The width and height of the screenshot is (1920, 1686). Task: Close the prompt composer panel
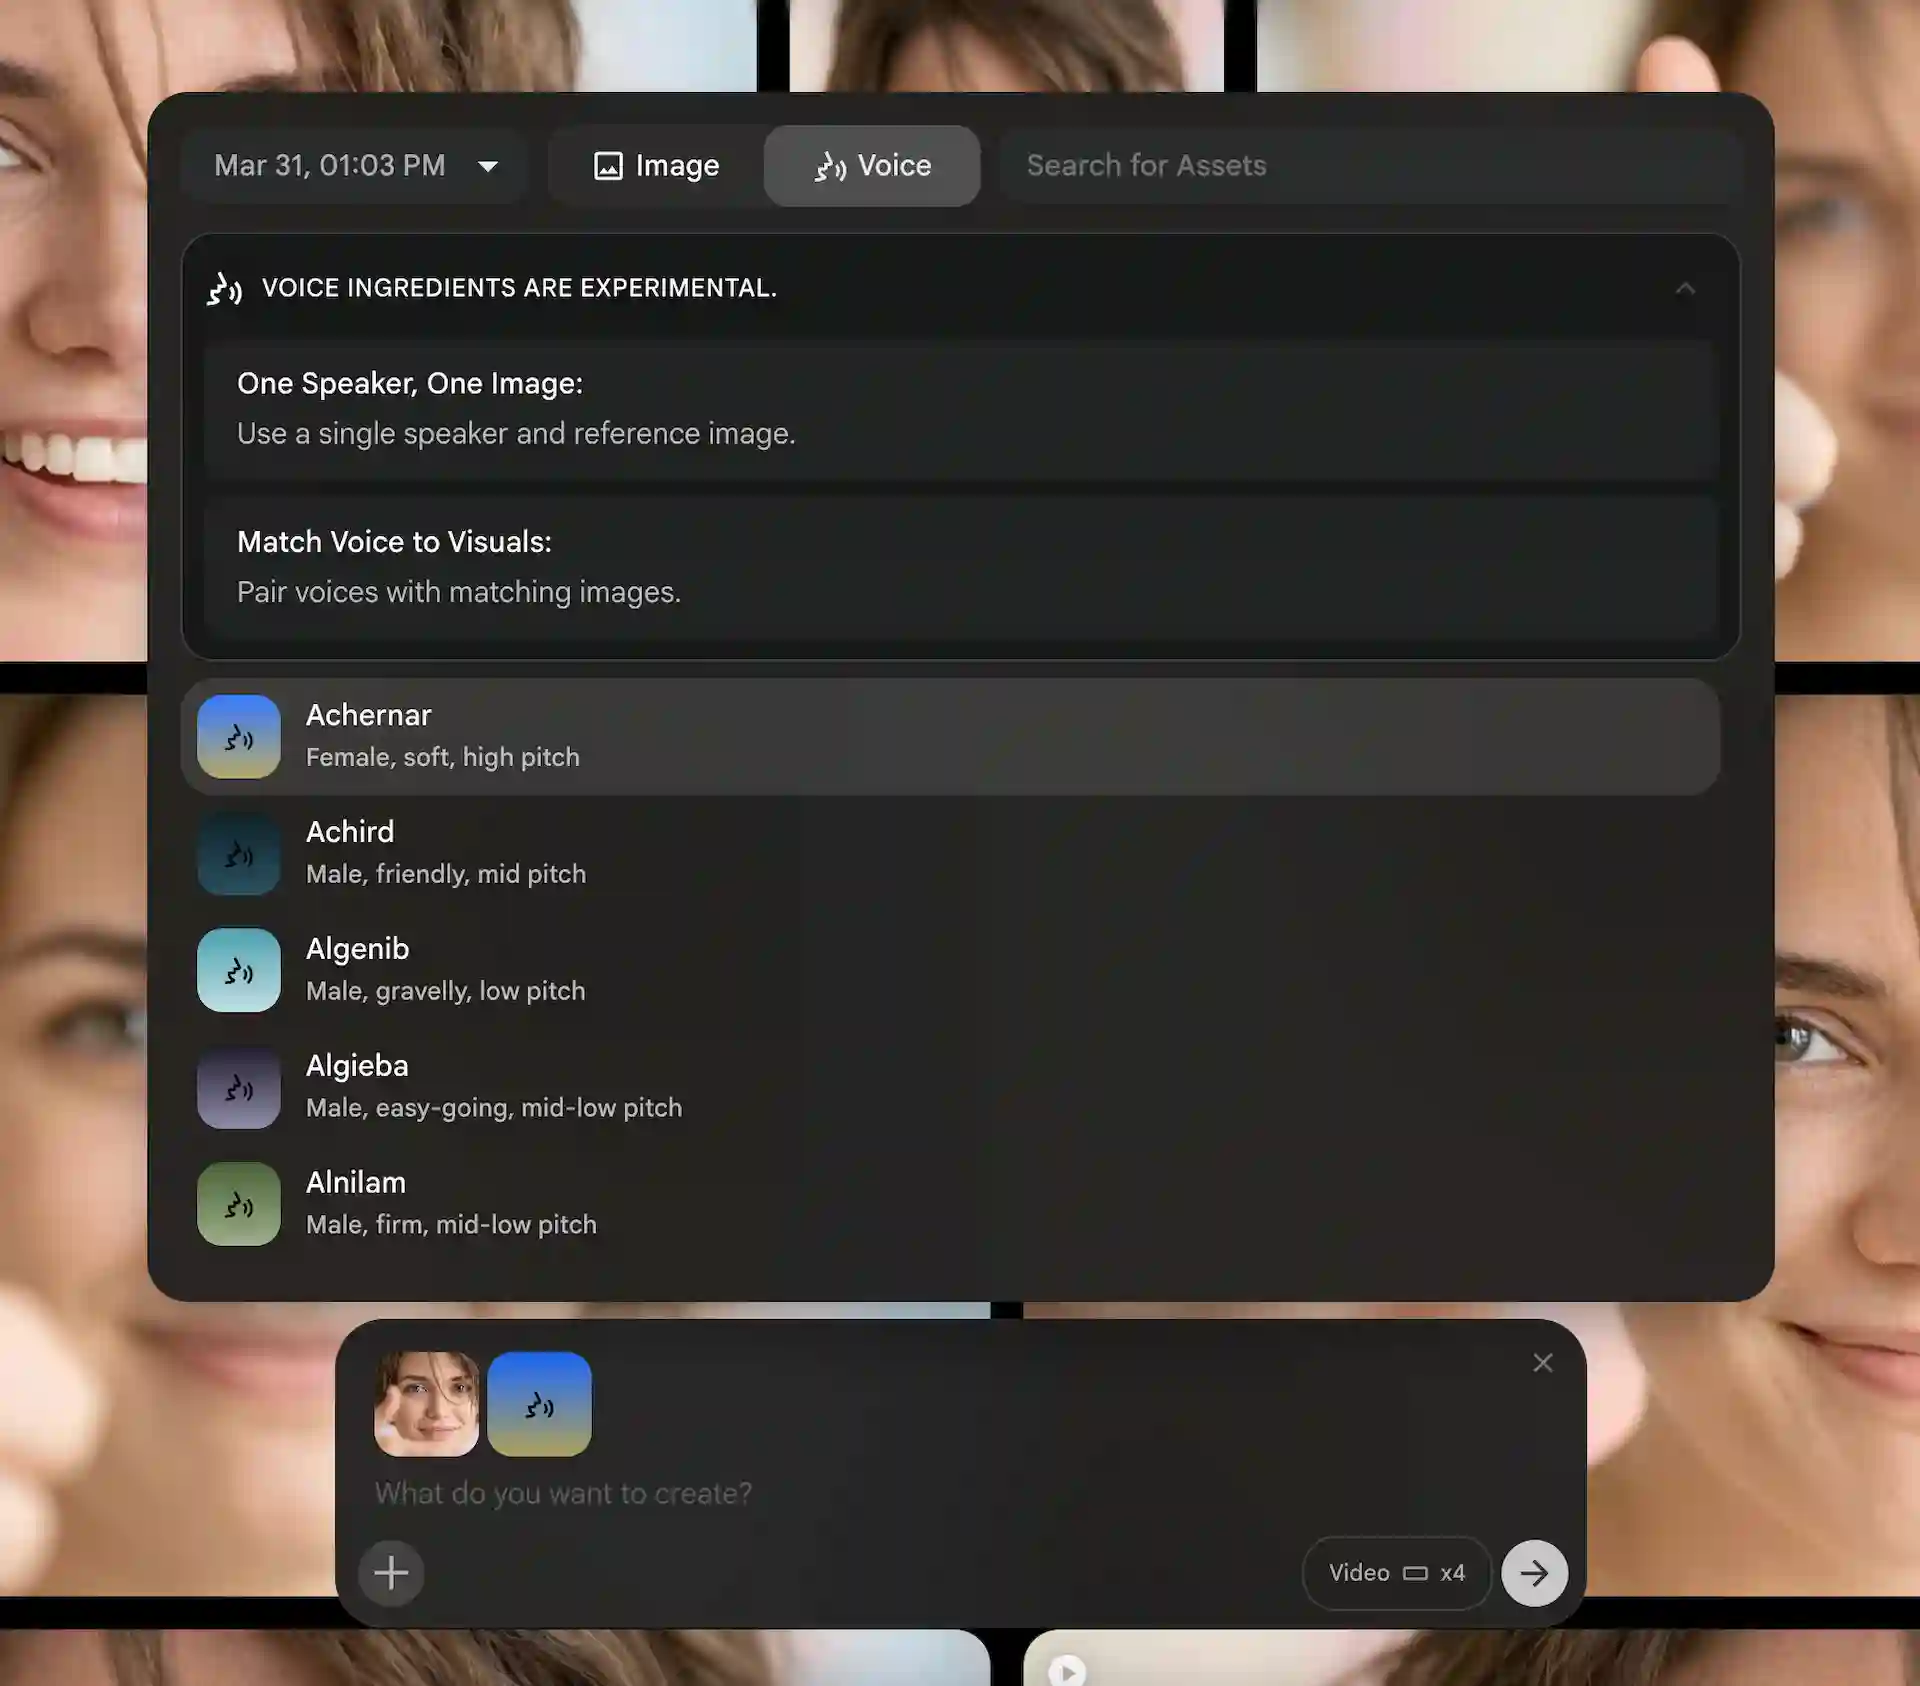(x=1542, y=1363)
